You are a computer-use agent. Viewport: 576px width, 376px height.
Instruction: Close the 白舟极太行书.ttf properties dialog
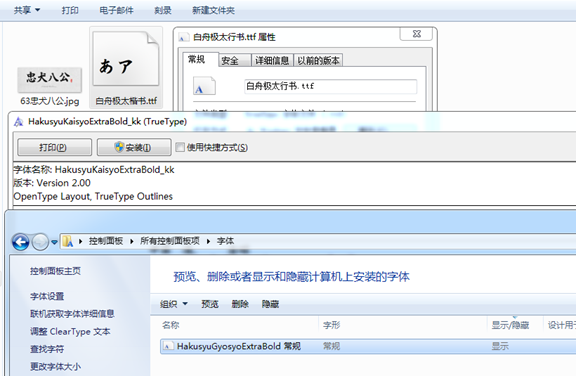click(416, 34)
